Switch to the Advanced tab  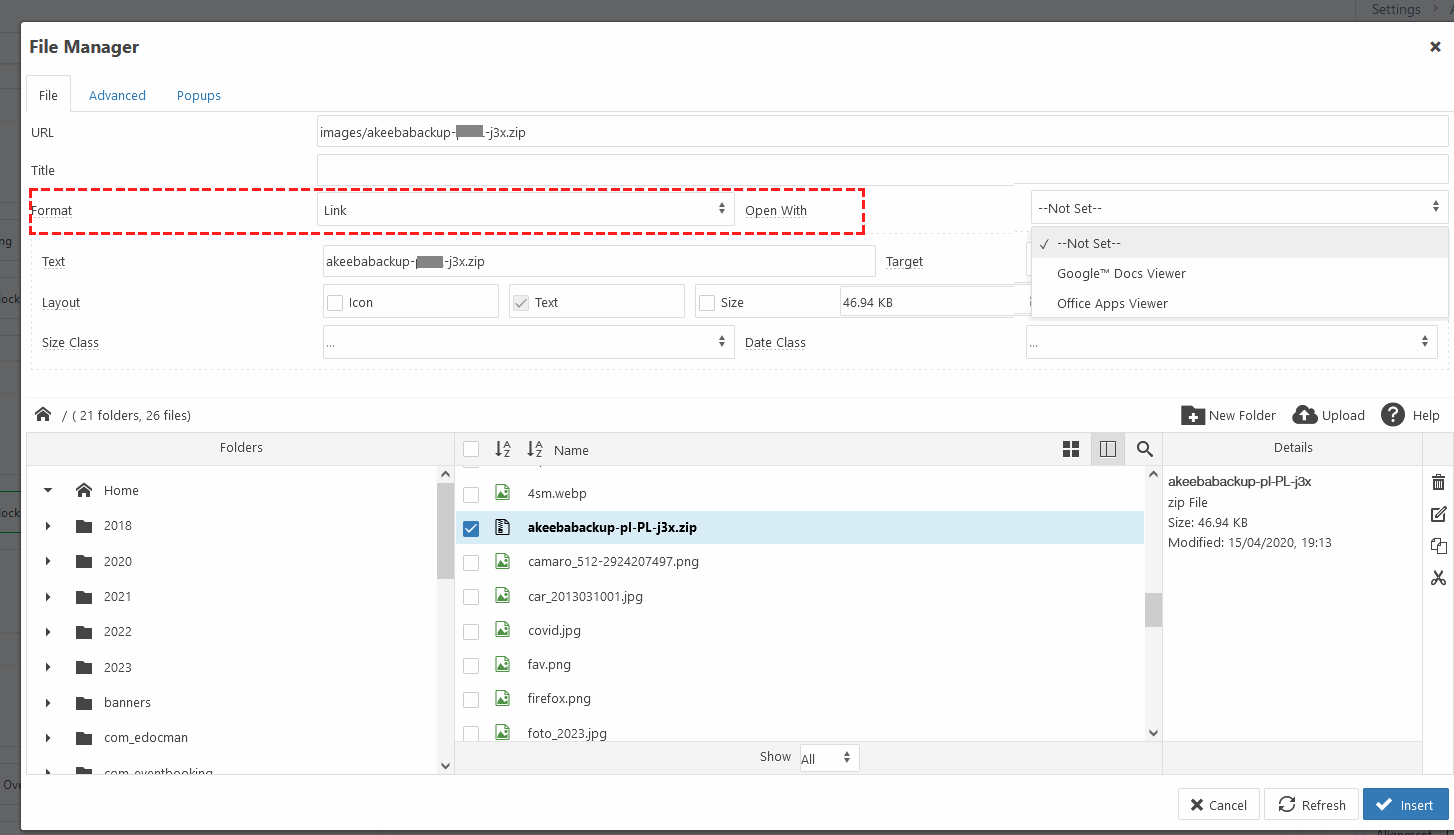(x=117, y=95)
